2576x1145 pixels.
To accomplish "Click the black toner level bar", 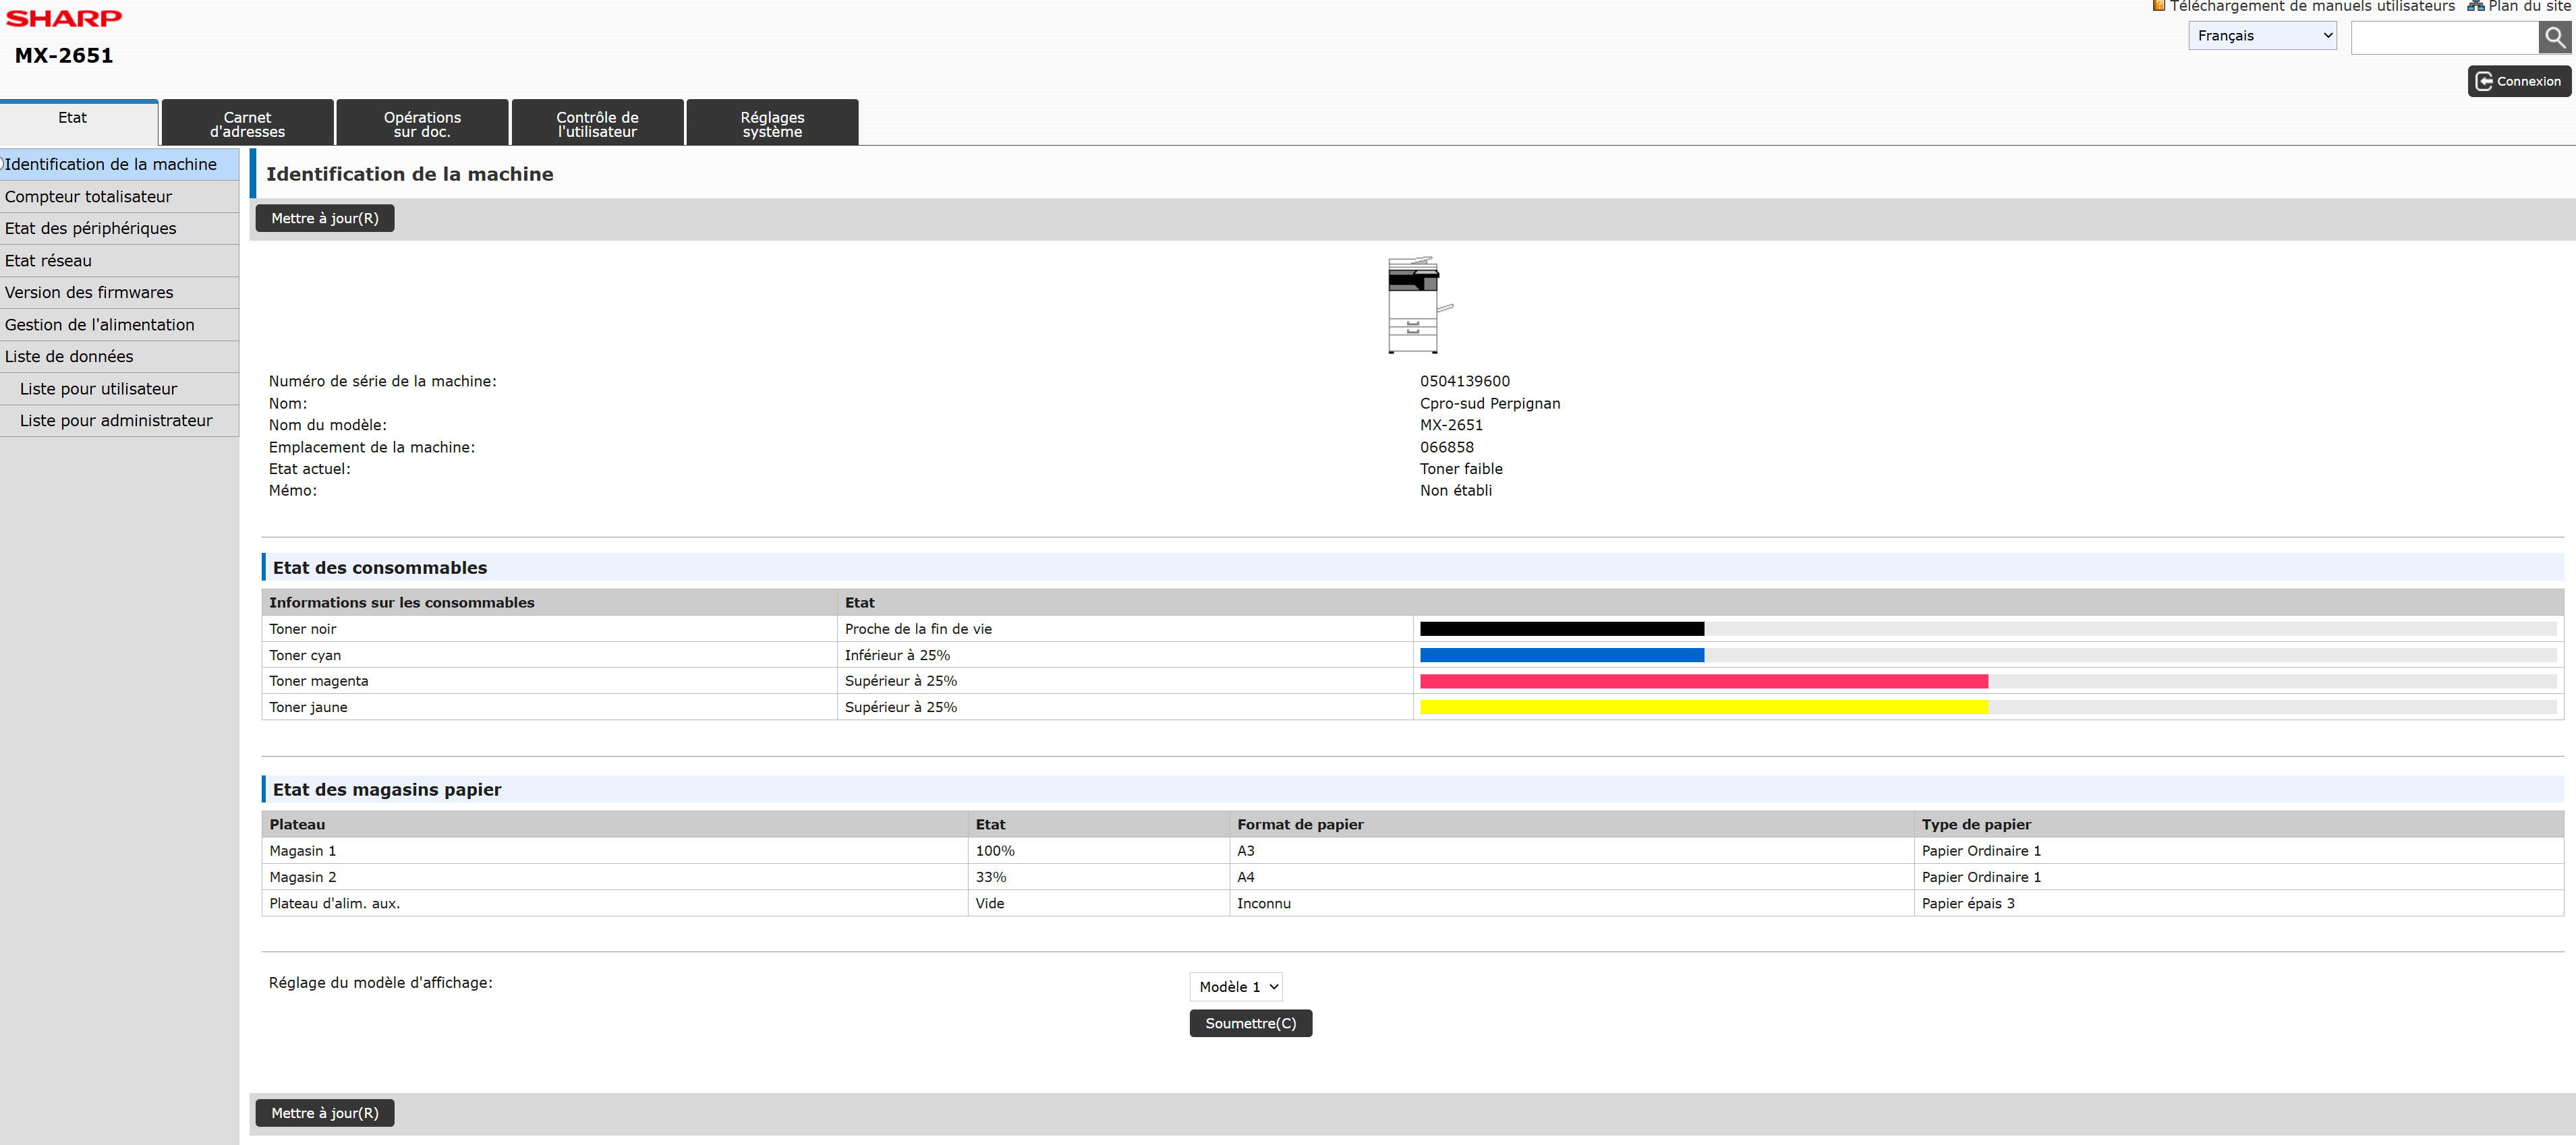I will click(1561, 629).
